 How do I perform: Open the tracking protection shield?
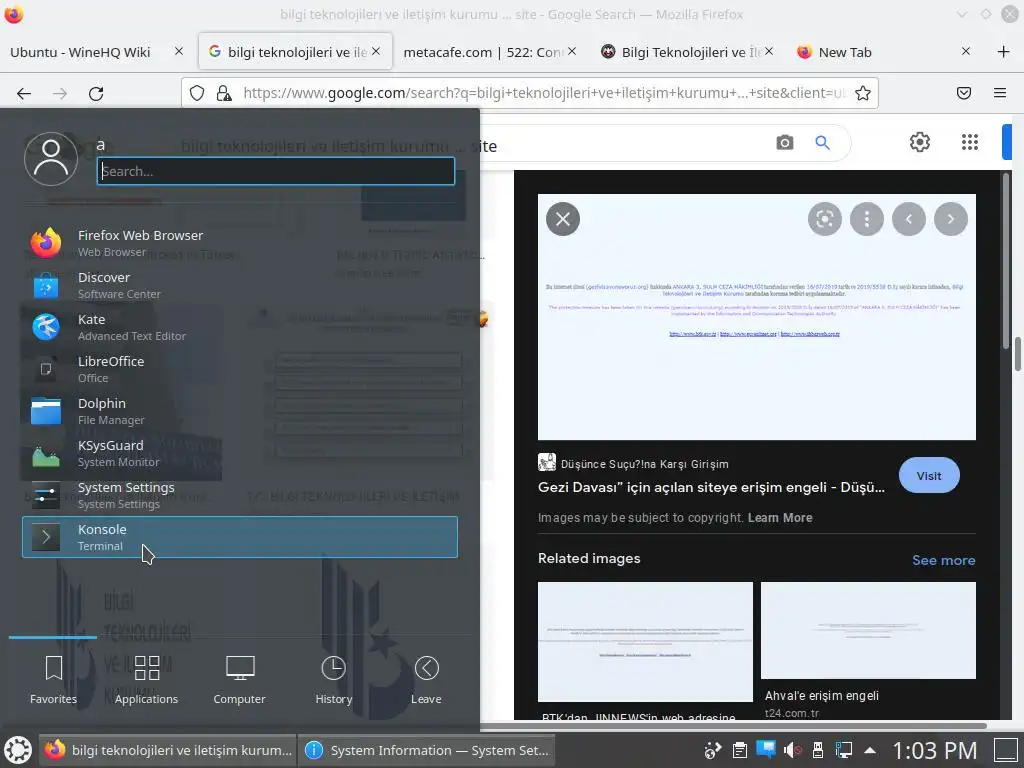click(197, 93)
